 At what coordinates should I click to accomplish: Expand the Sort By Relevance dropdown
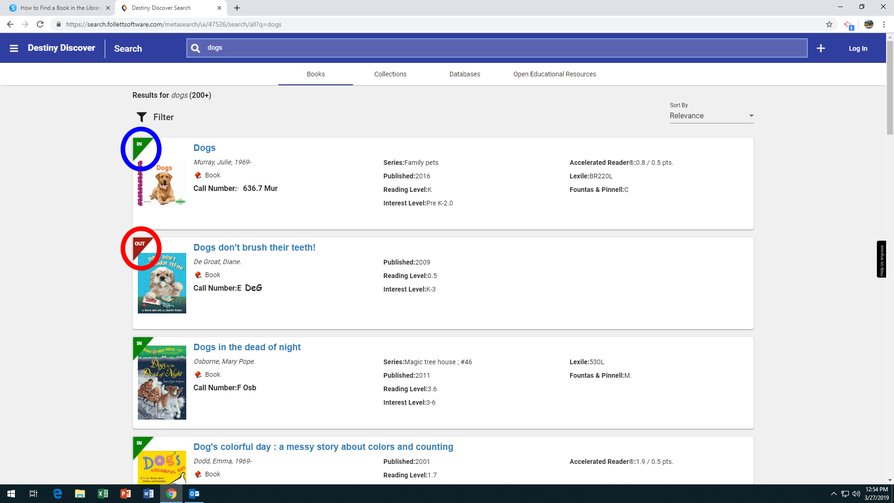[711, 116]
